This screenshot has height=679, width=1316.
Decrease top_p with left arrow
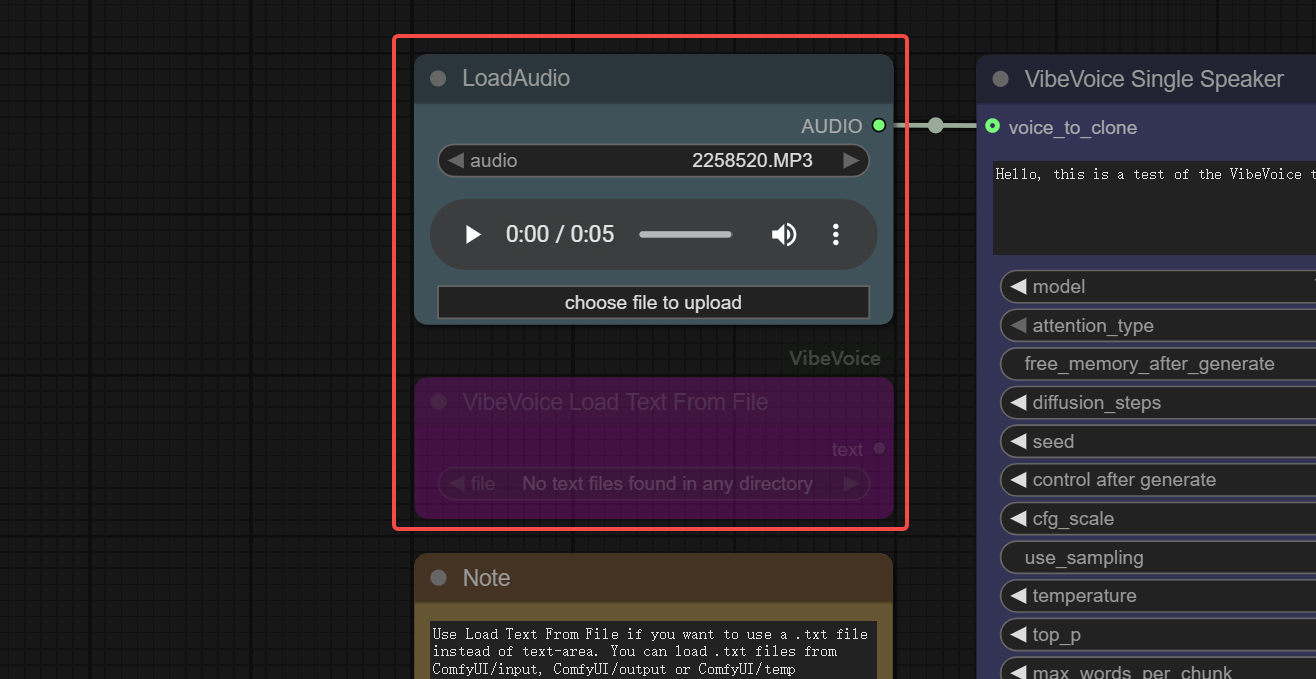point(1018,635)
